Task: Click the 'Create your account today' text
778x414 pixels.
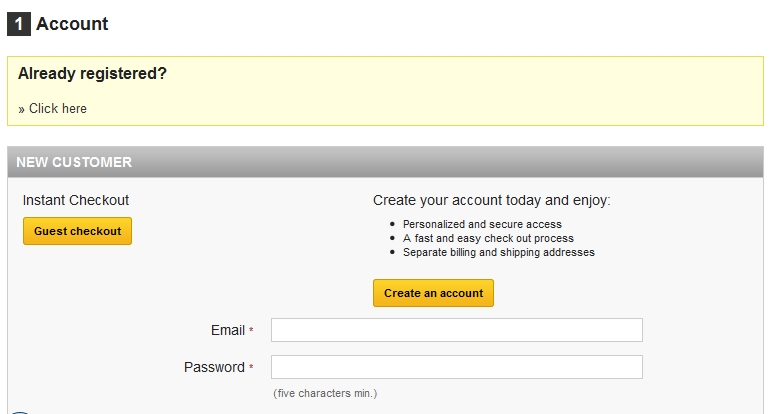Action: (x=491, y=200)
